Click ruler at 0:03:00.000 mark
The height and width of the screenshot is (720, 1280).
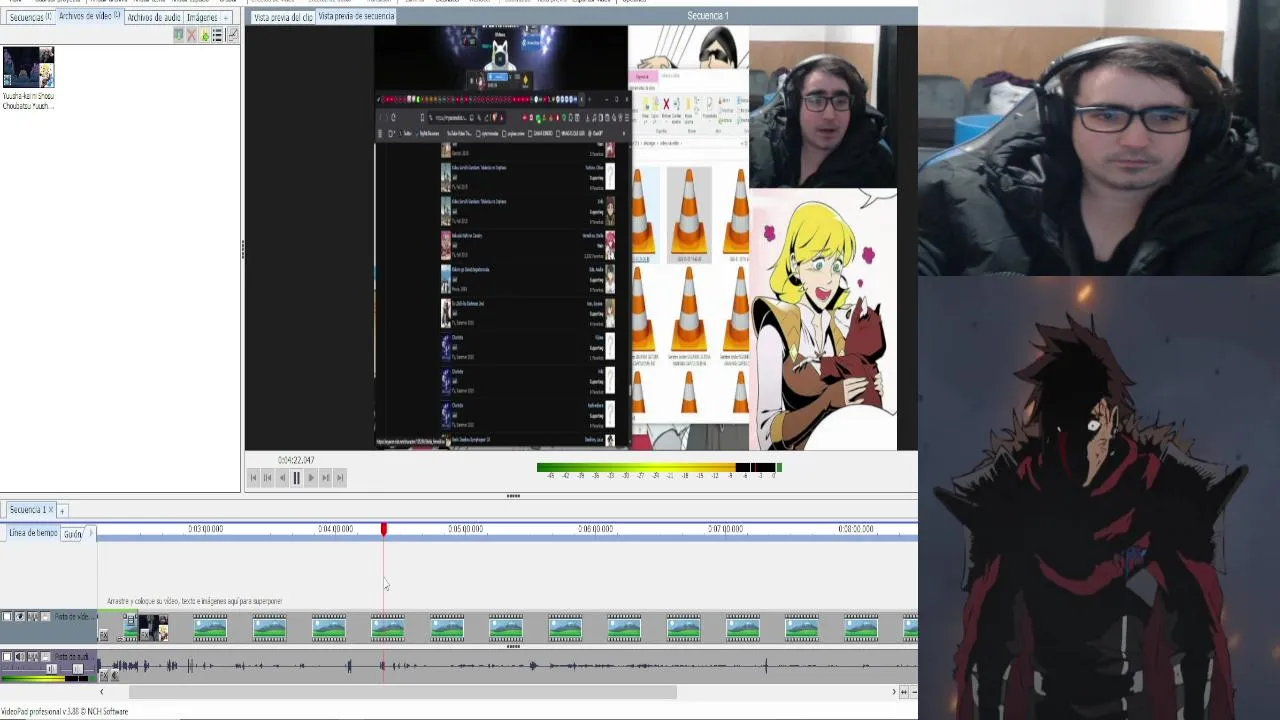point(206,529)
